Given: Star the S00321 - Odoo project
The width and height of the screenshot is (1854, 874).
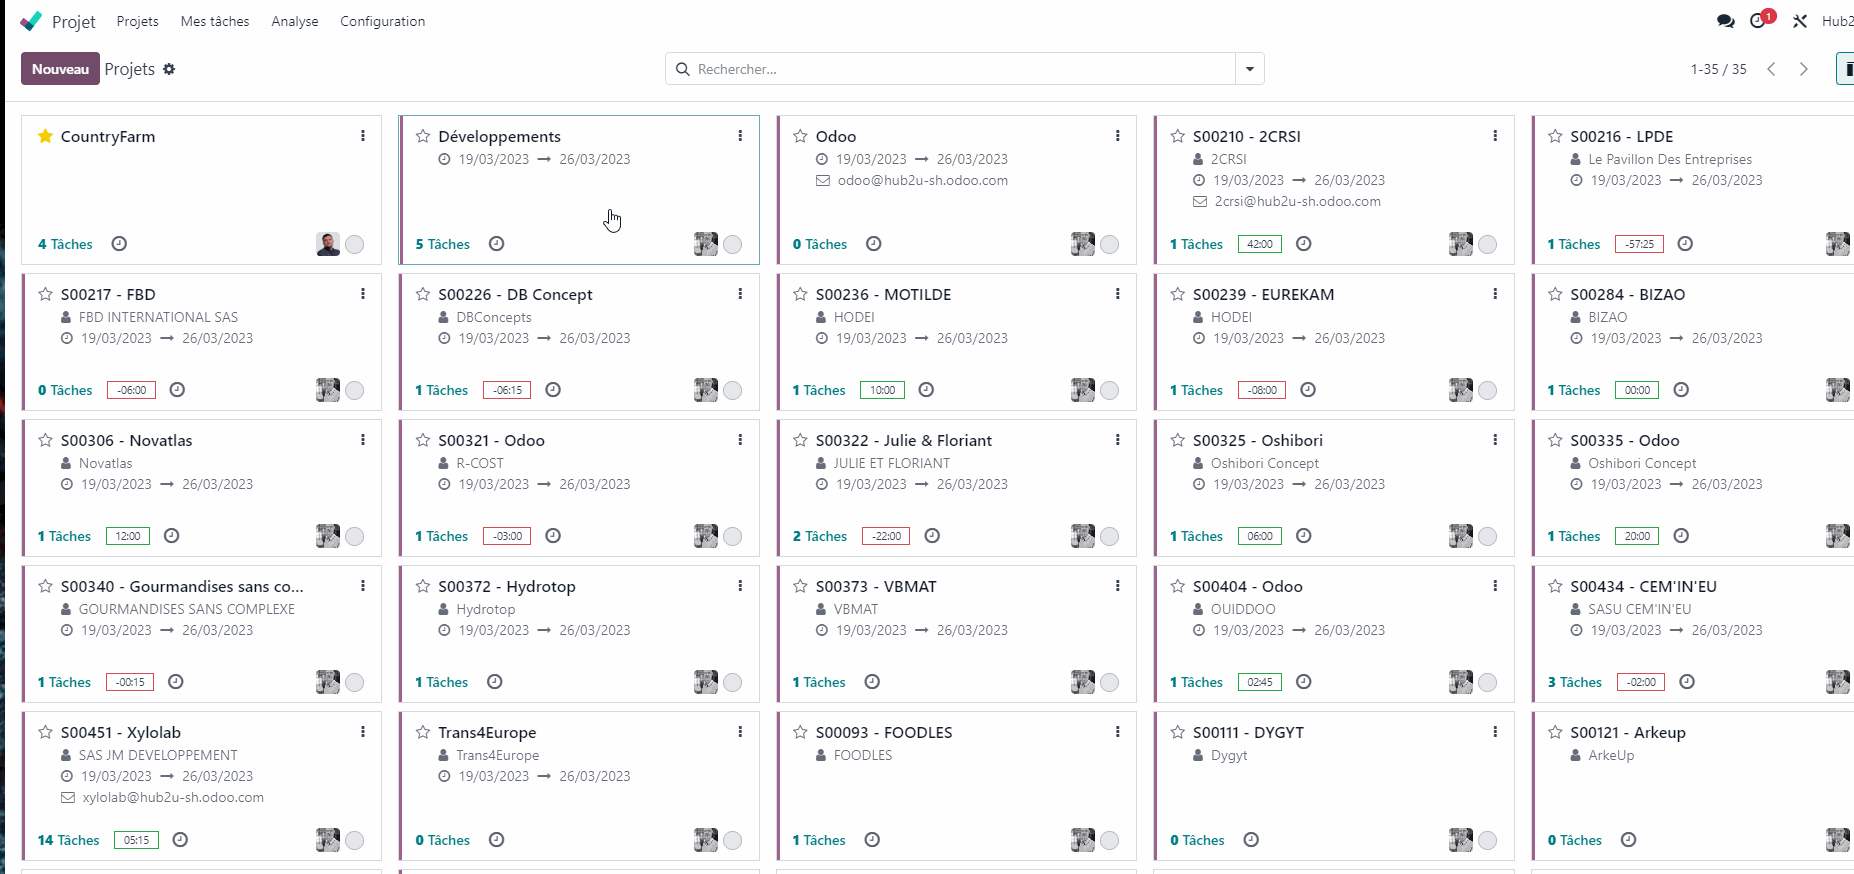Looking at the screenshot, I should [423, 440].
